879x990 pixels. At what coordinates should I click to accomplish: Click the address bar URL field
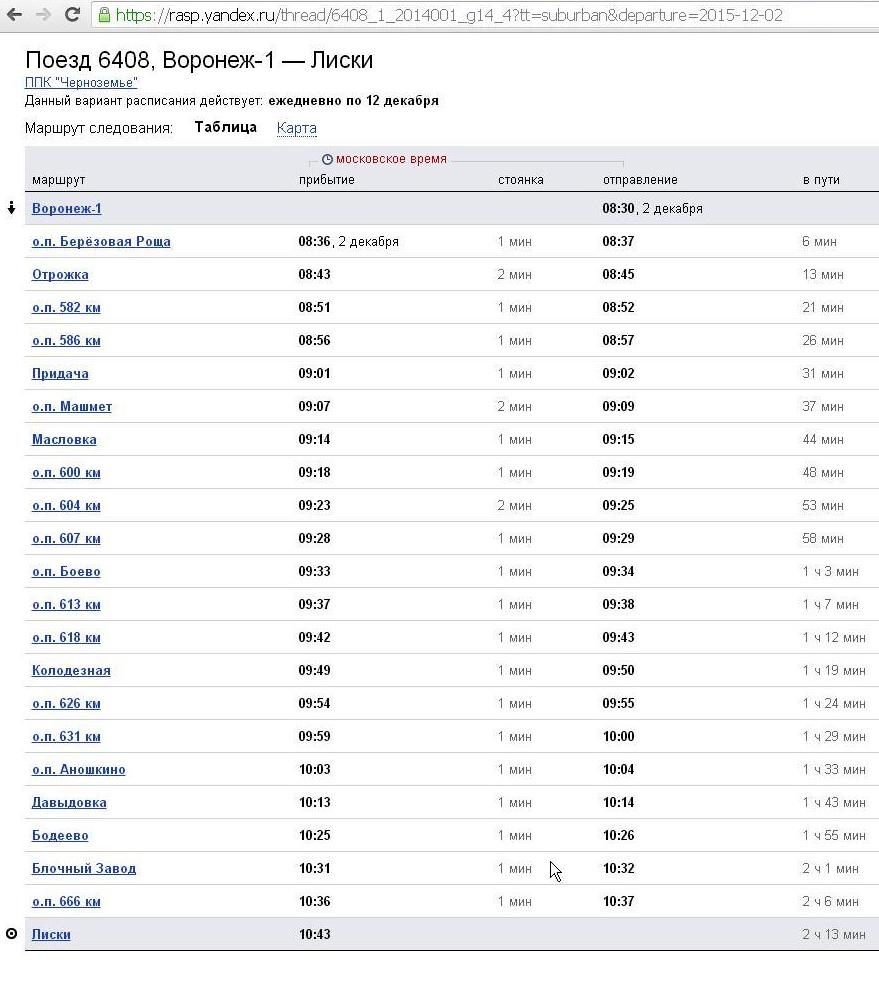450,15
